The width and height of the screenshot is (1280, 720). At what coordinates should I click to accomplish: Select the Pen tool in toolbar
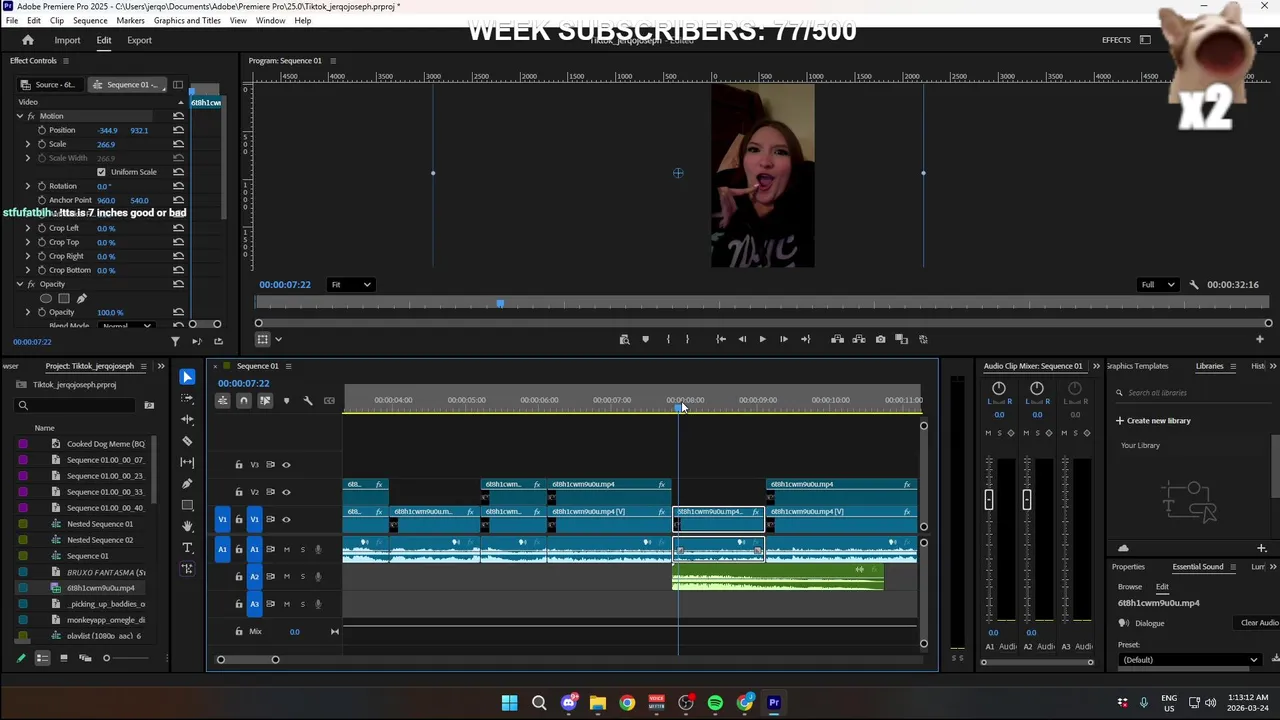pyautogui.click(x=187, y=483)
